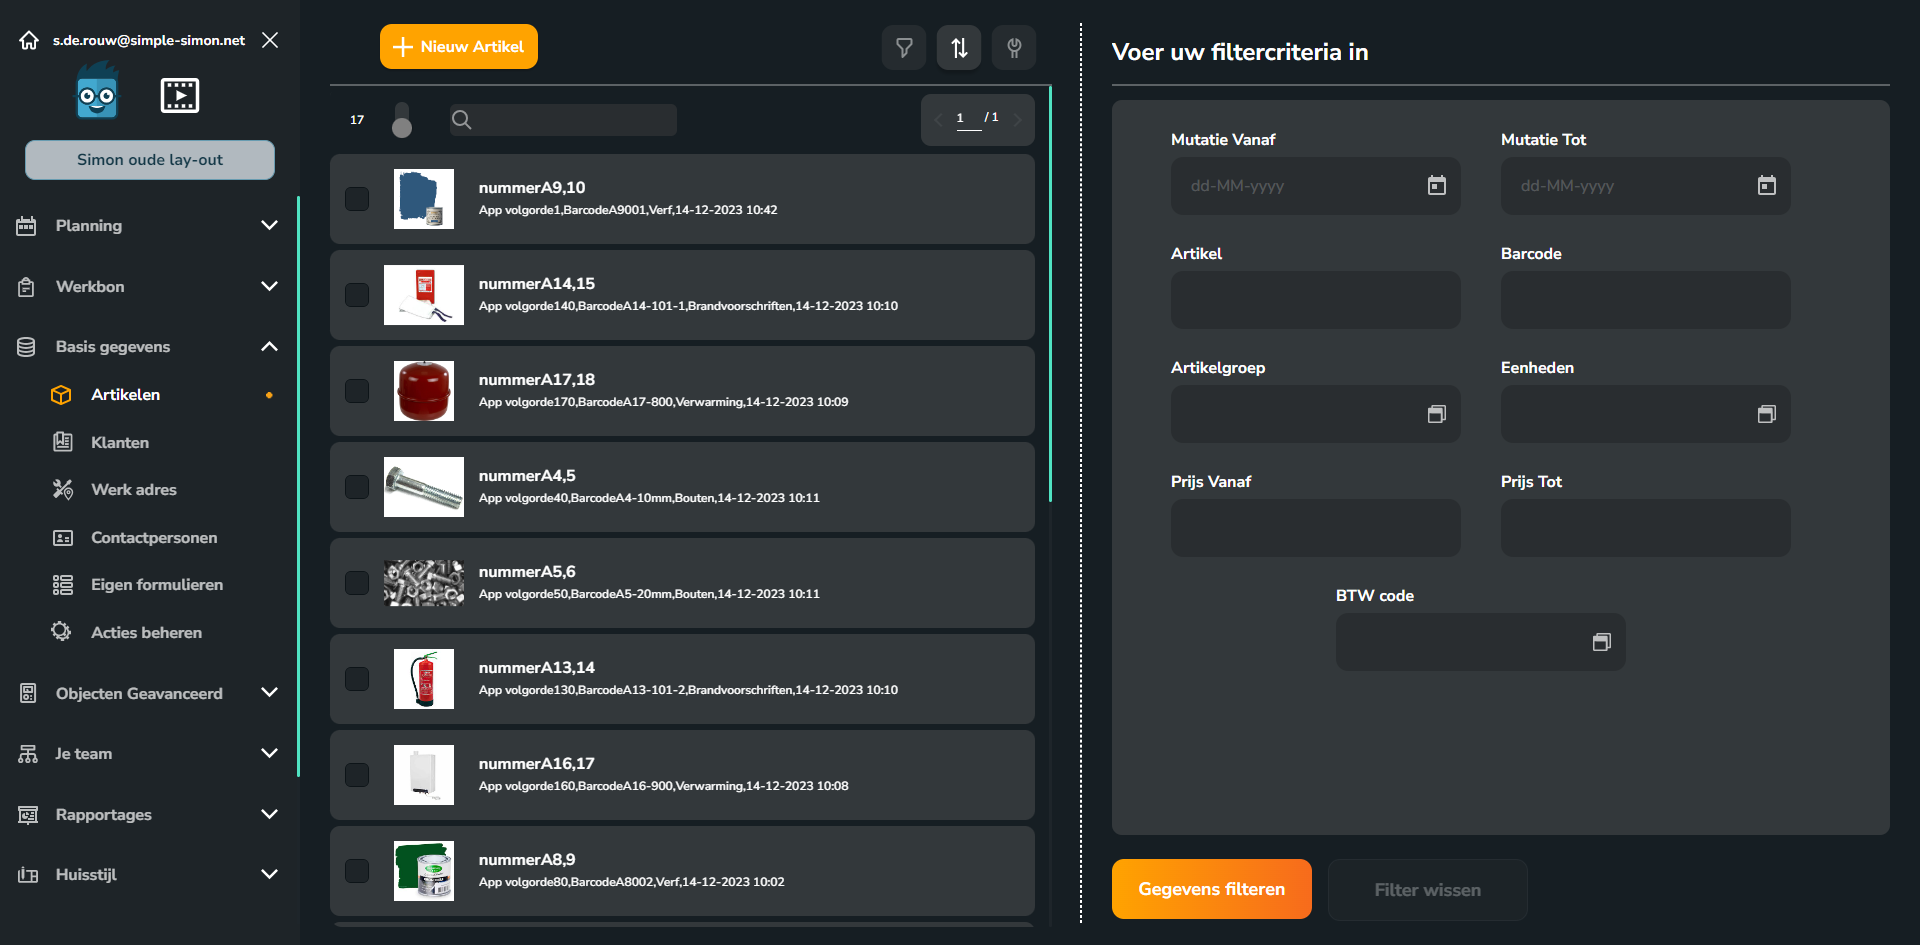Go to Contactpersonen in sidebar
This screenshot has height=945, width=1920.
point(154,538)
